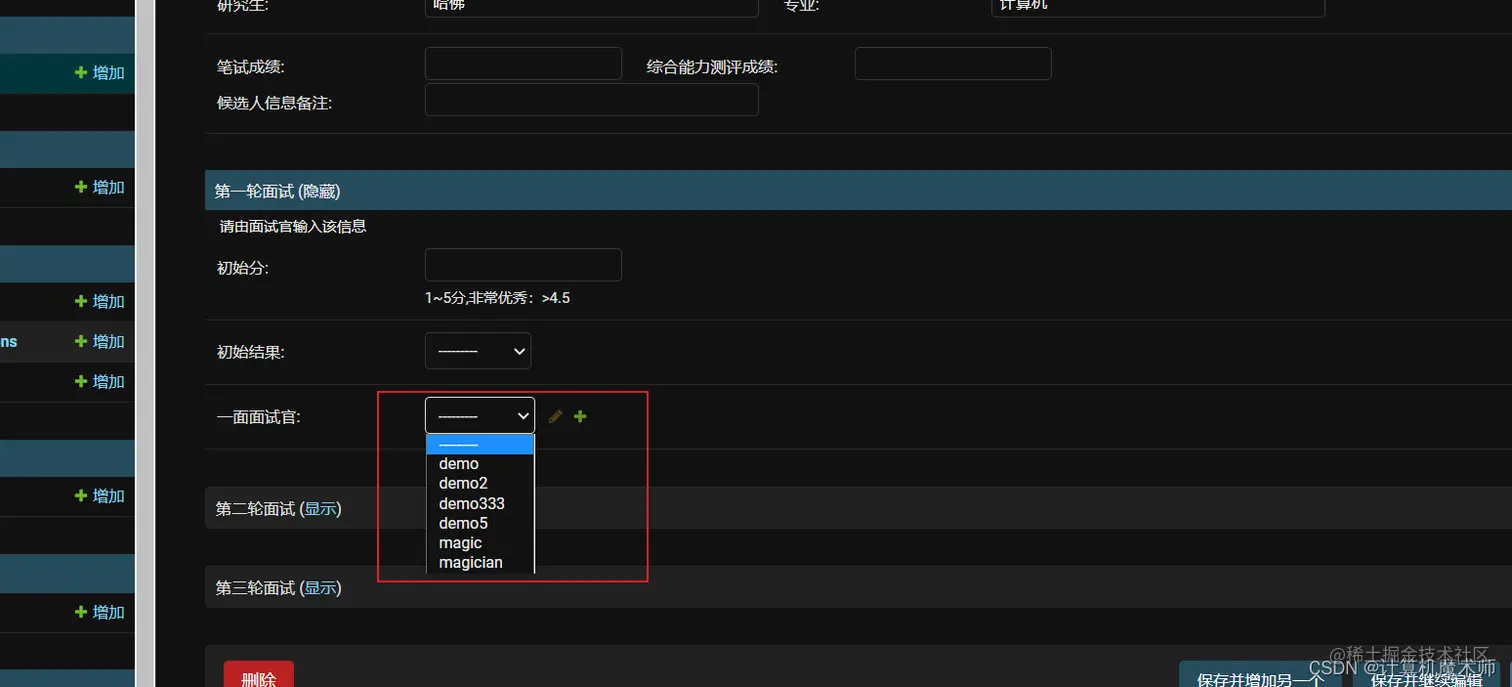Click the green plus icon beside 一面面试官

580,416
